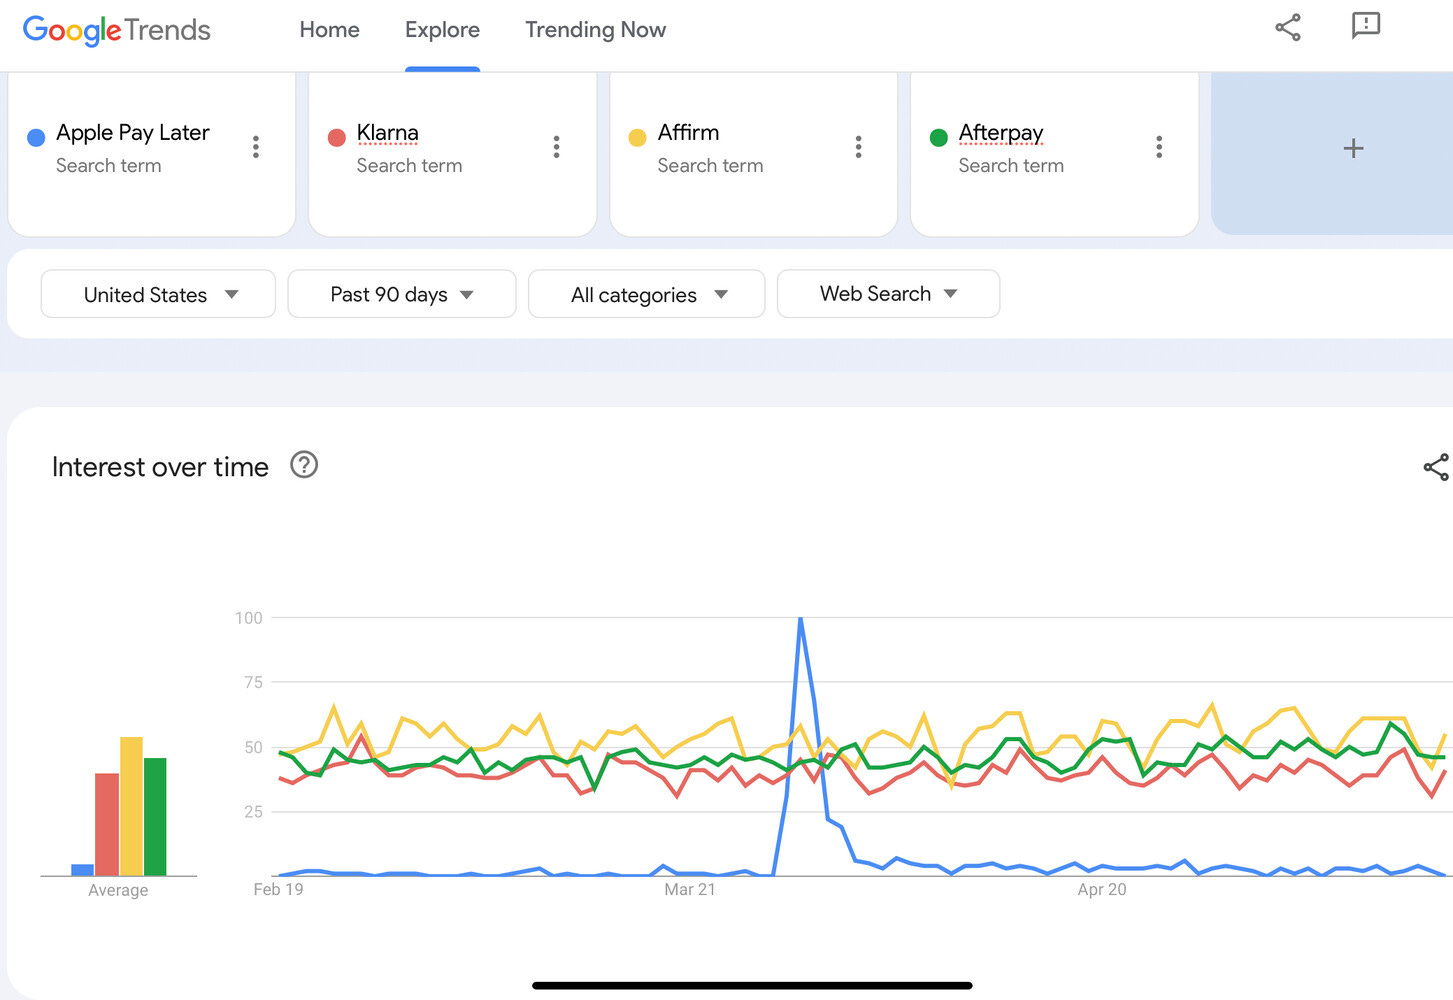Click the 25 y-axis value
The height and width of the screenshot is (1000, 1453).
[253, 811]
